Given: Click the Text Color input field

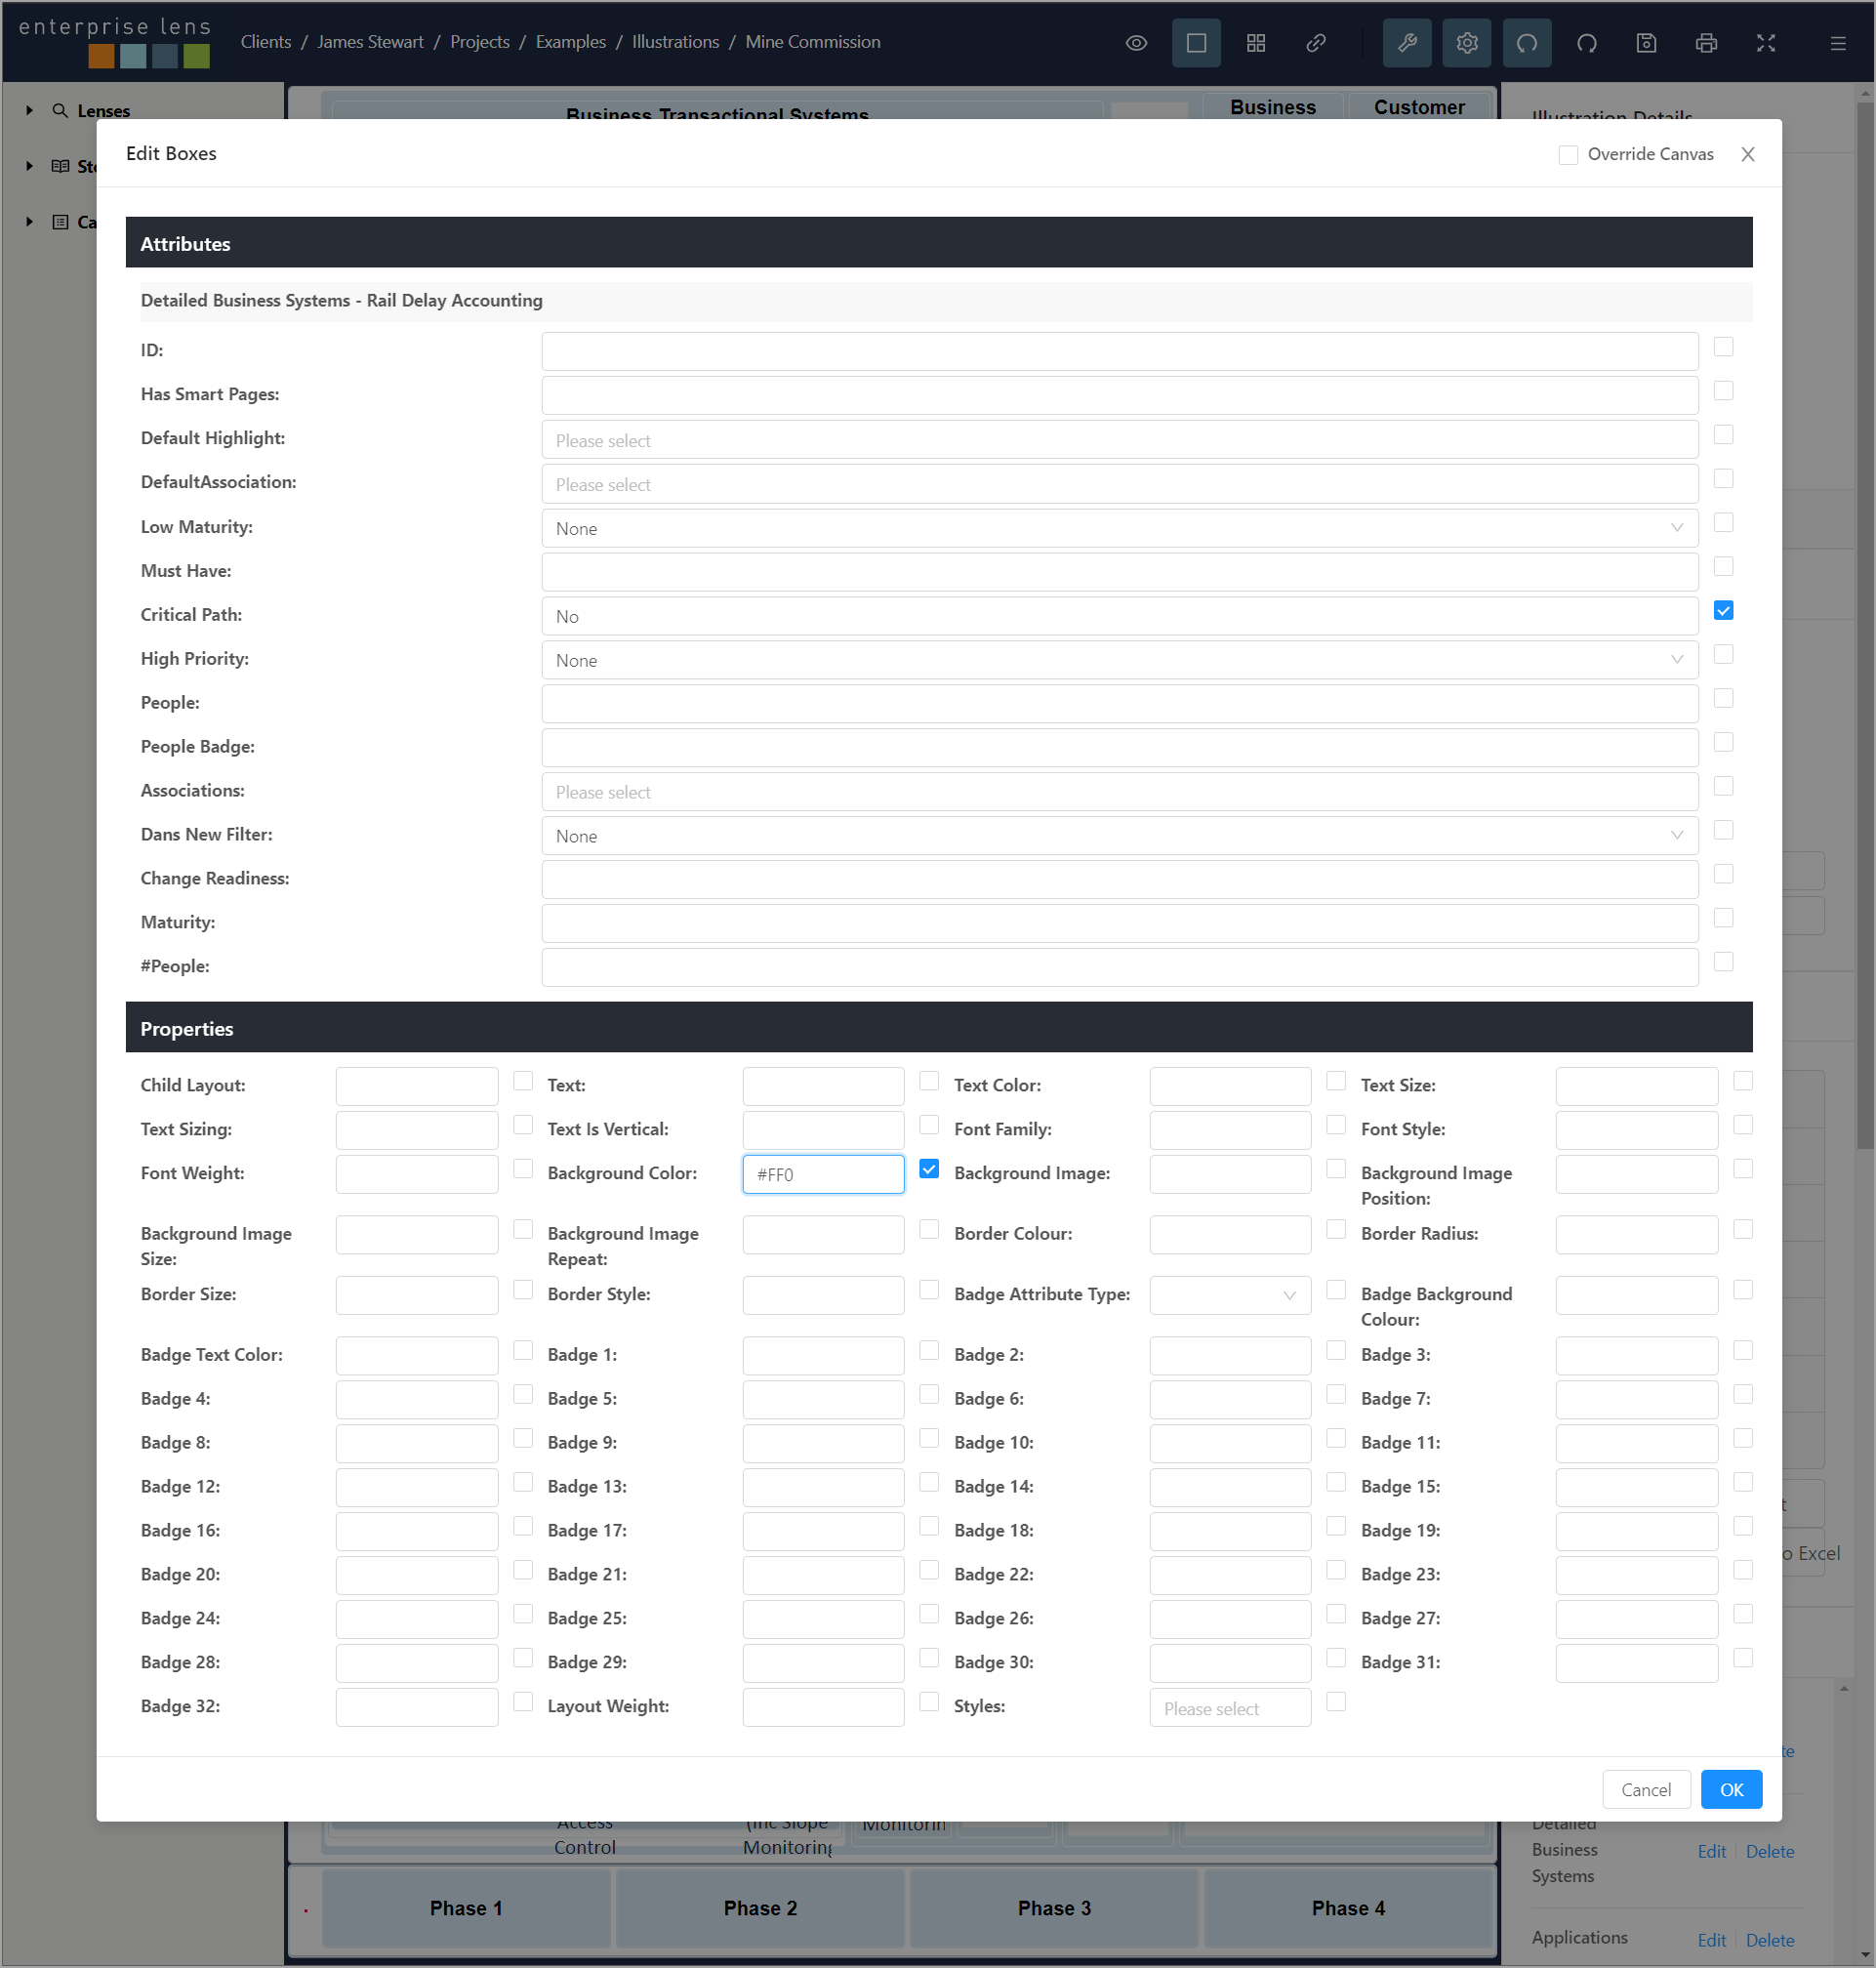Looking at the screenshot, I should click(x=1229, y=1086).
